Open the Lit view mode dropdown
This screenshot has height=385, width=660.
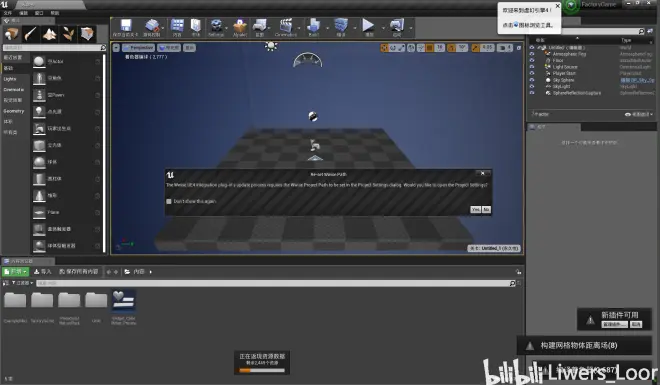click(x=169, y=48)
